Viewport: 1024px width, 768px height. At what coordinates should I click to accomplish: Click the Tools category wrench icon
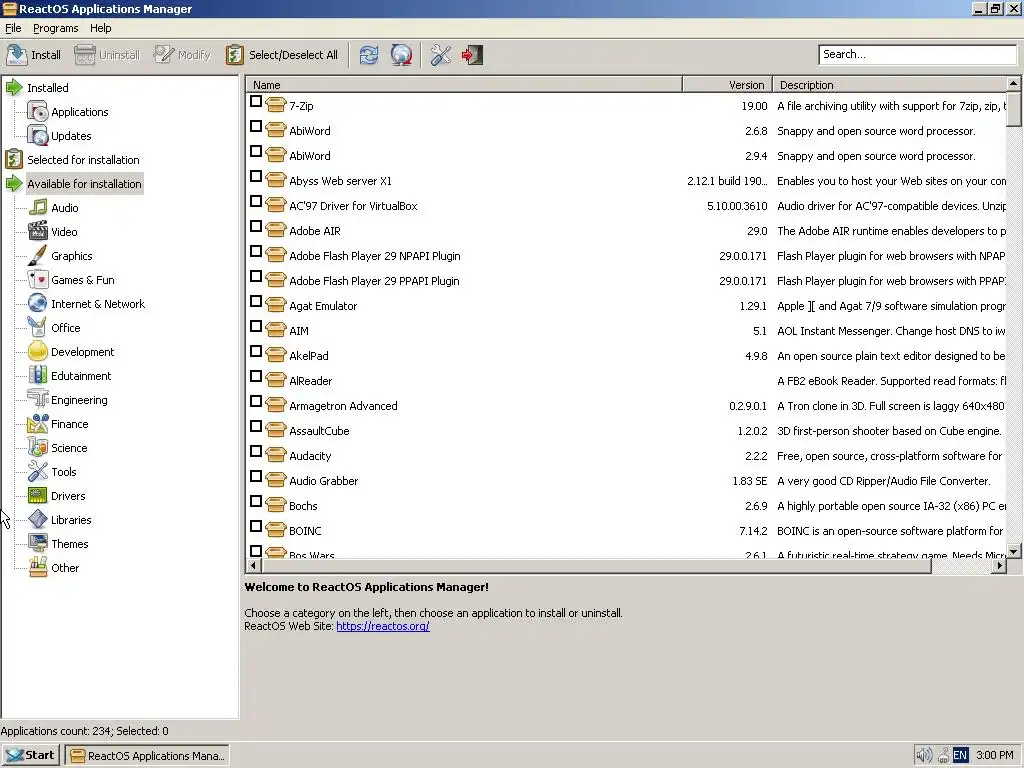click(x=38, y=472)
